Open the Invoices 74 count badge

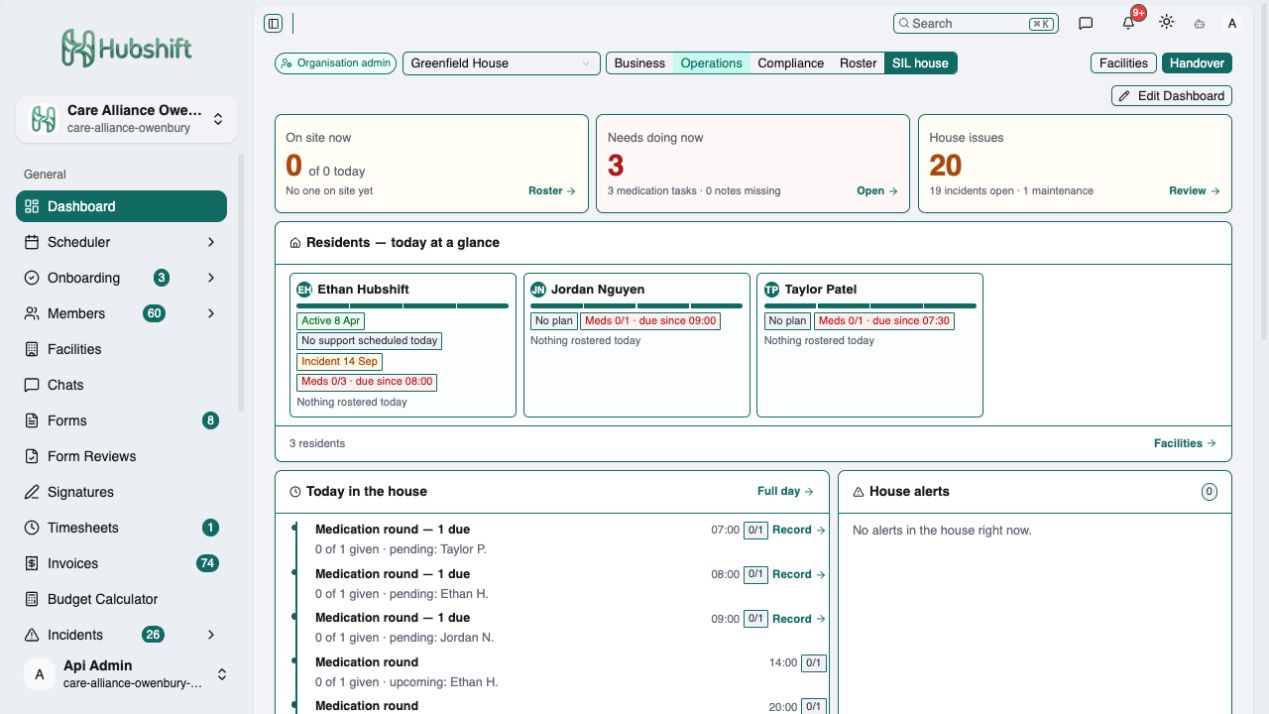pyautogui.click(x=207, y=564)
